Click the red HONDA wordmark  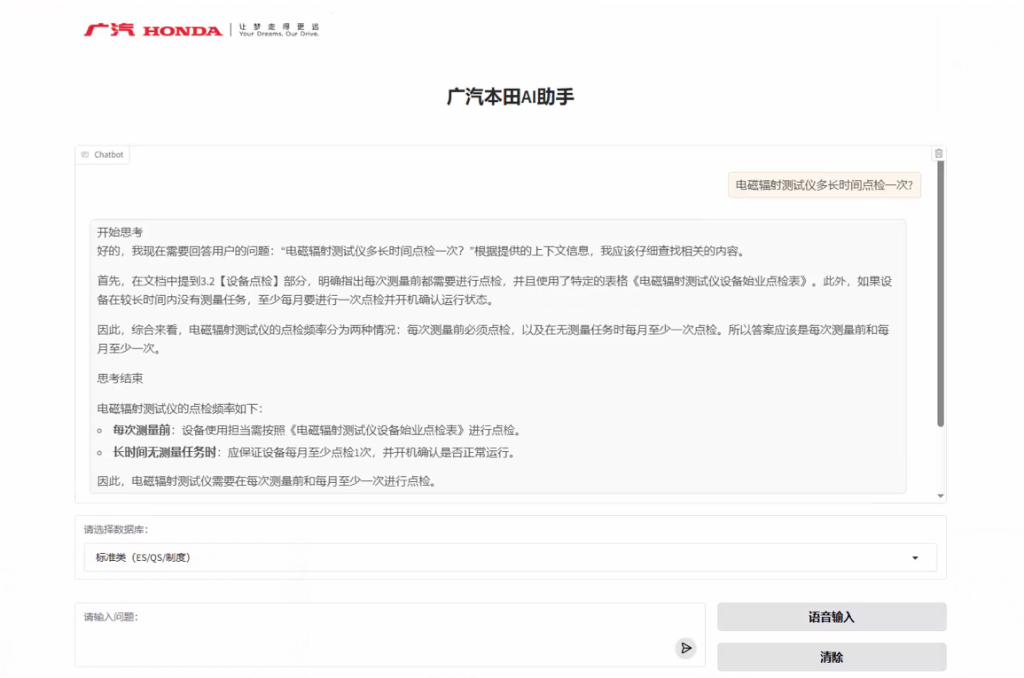(x=182, y=31)
